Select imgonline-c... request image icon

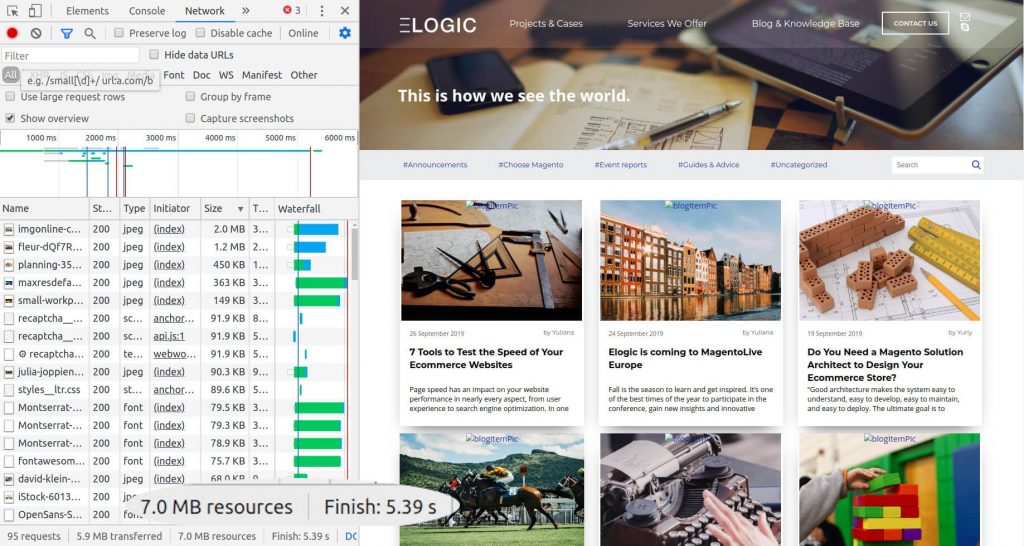pyautogui.click(x=8, y=229)
